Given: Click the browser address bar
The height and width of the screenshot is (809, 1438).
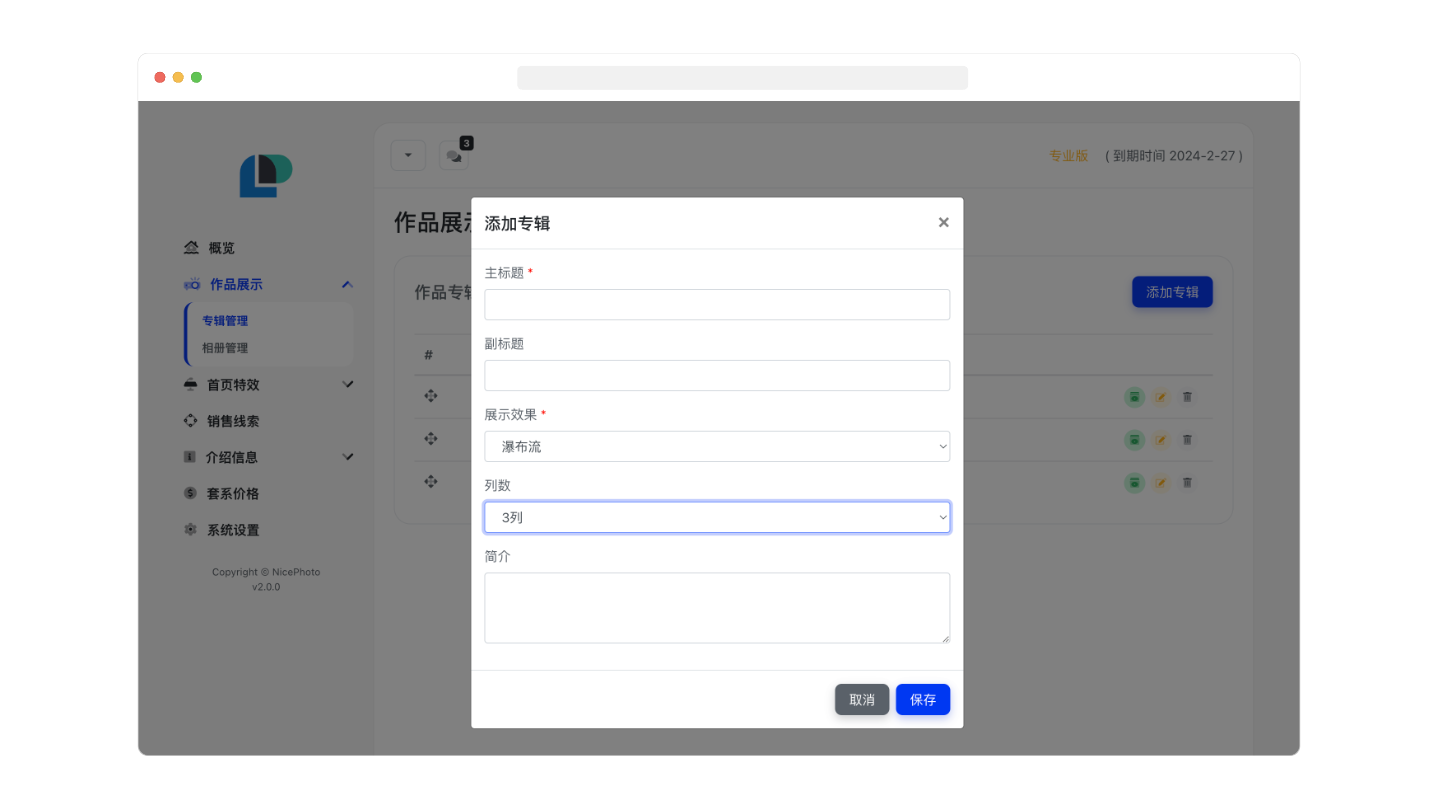Looking at the screenshot, I should 742,78.
